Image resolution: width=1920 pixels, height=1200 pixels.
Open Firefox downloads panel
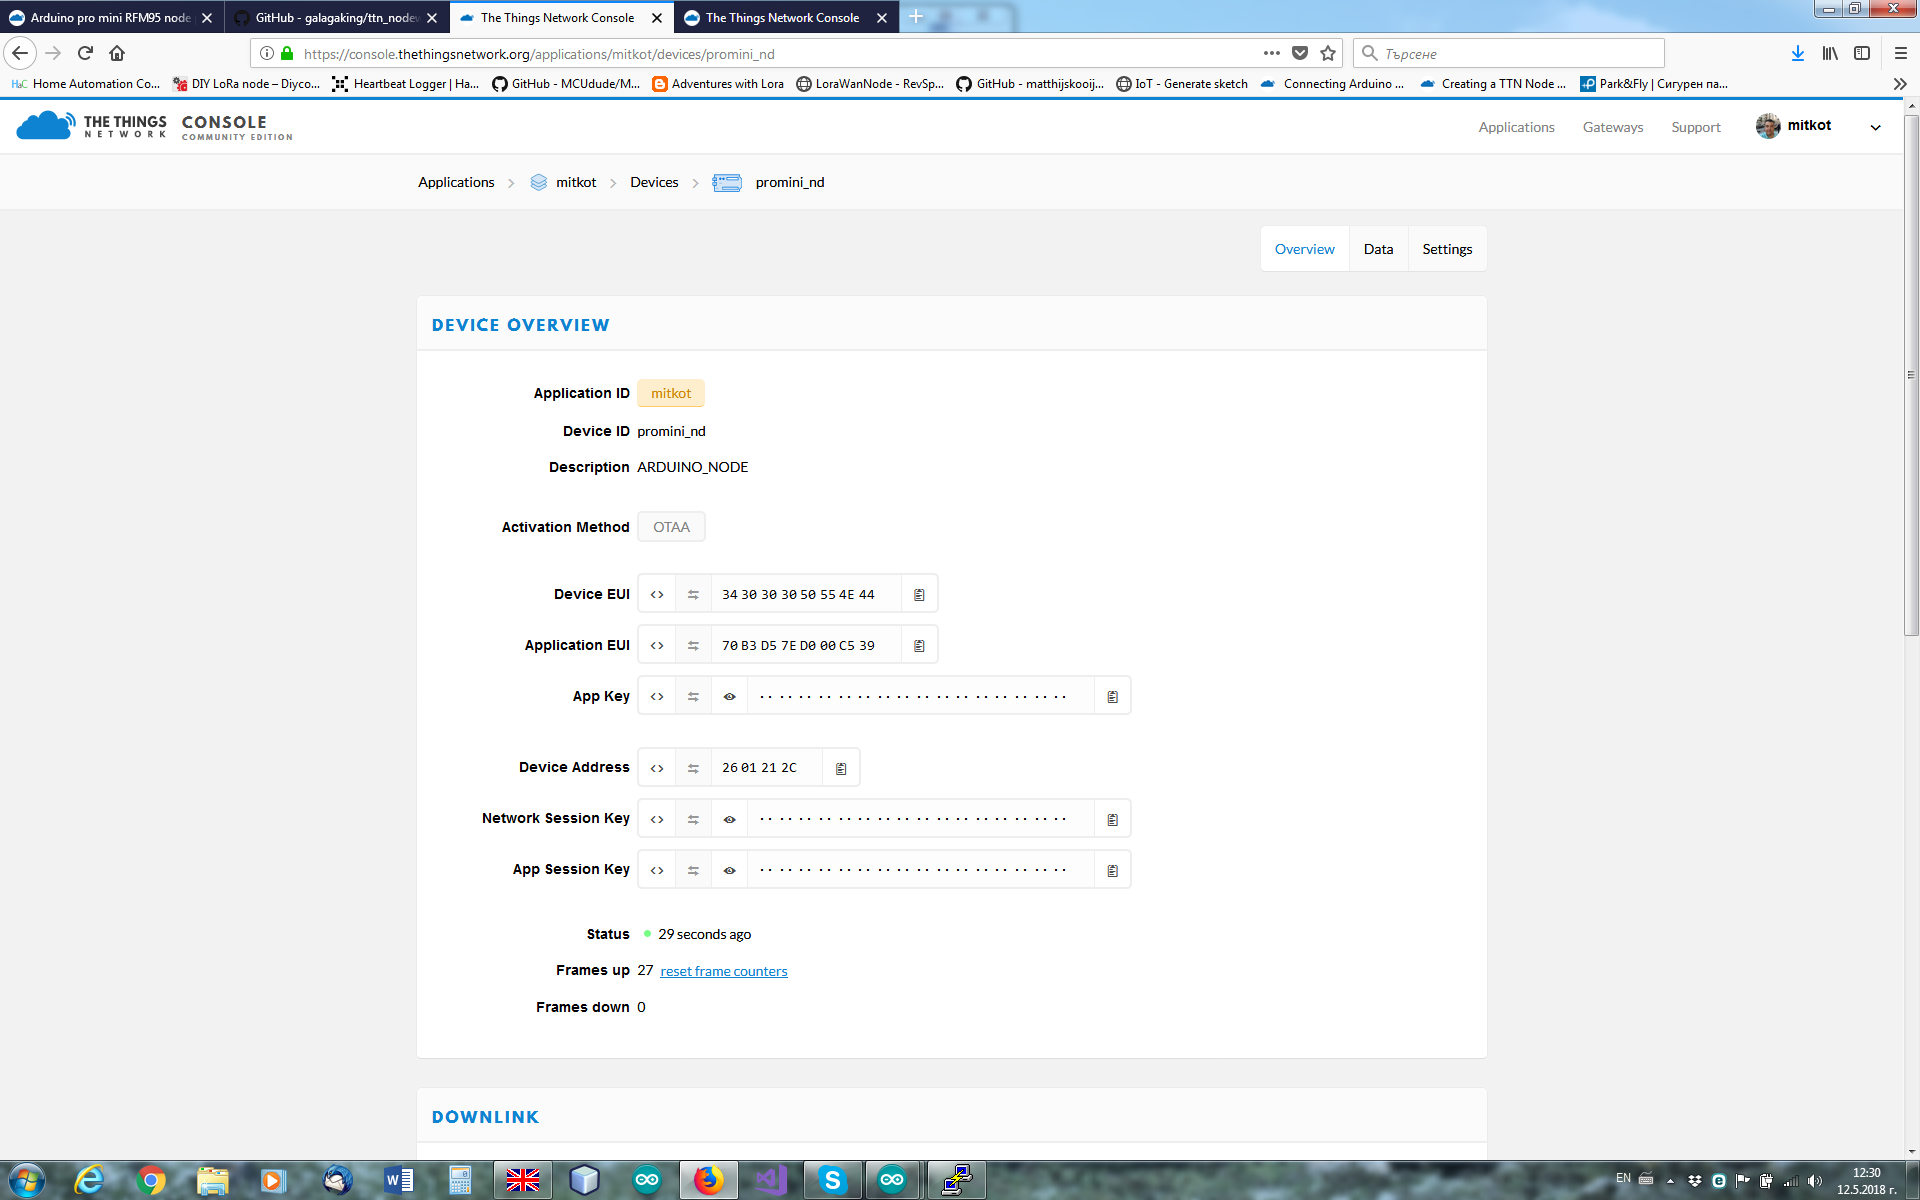[1798, 53]
